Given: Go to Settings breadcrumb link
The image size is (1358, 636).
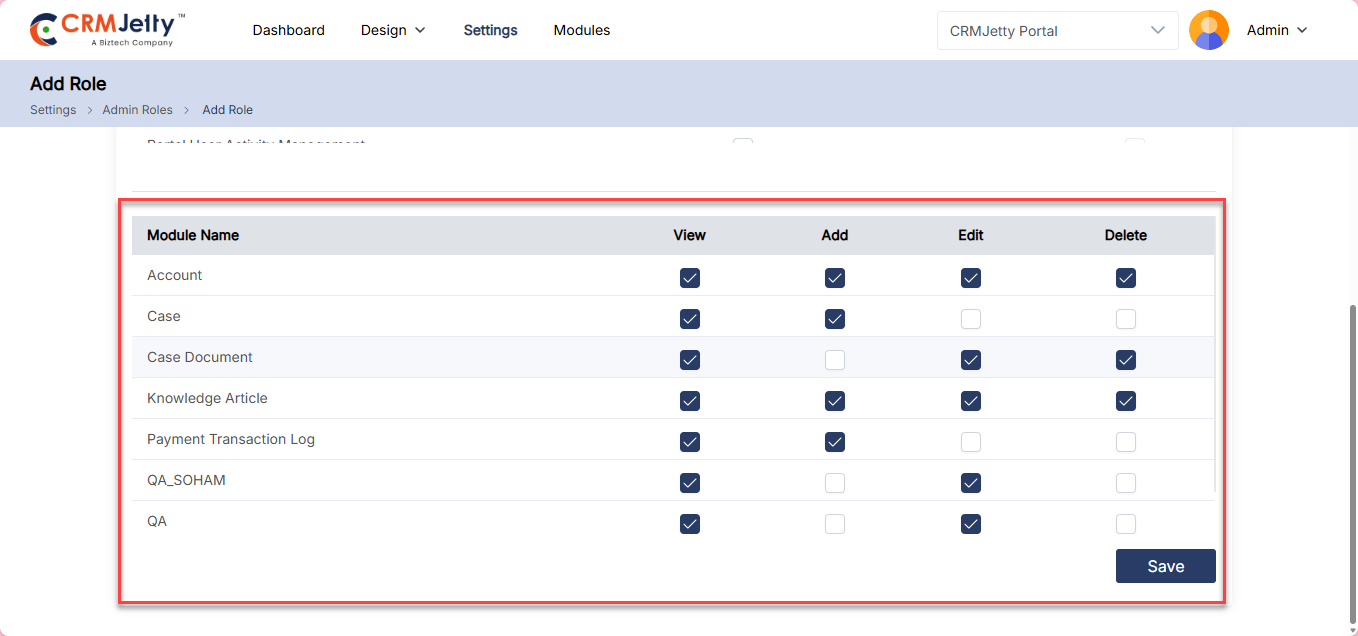Looking at the screenshot, I should (53, 110).
